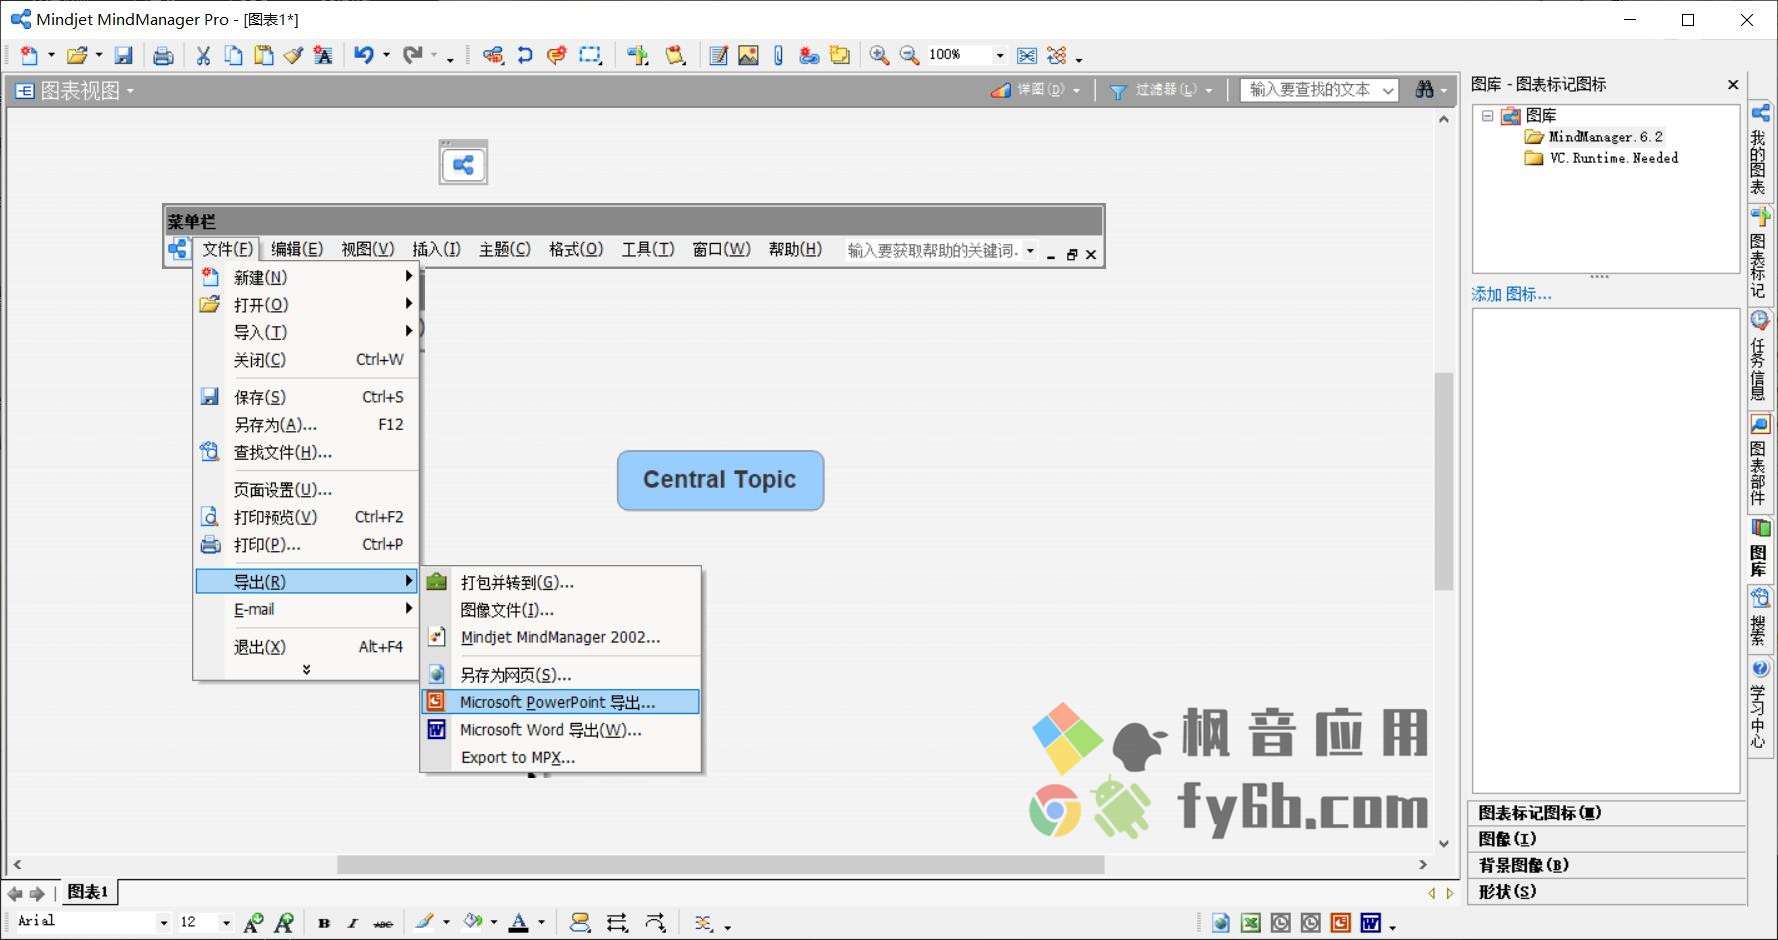Viewport: 1778px width, 940px height.
Task: Click the 添加 图标... link
Action: point(1511,294)
